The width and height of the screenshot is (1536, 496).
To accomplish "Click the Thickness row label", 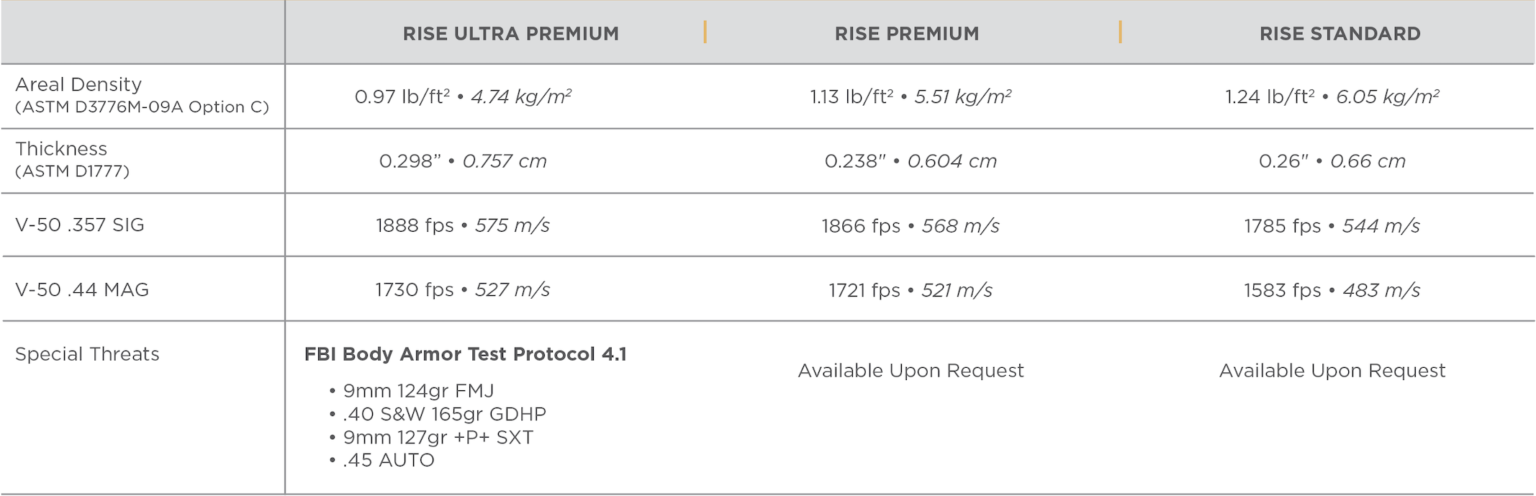I will [60, 149].
